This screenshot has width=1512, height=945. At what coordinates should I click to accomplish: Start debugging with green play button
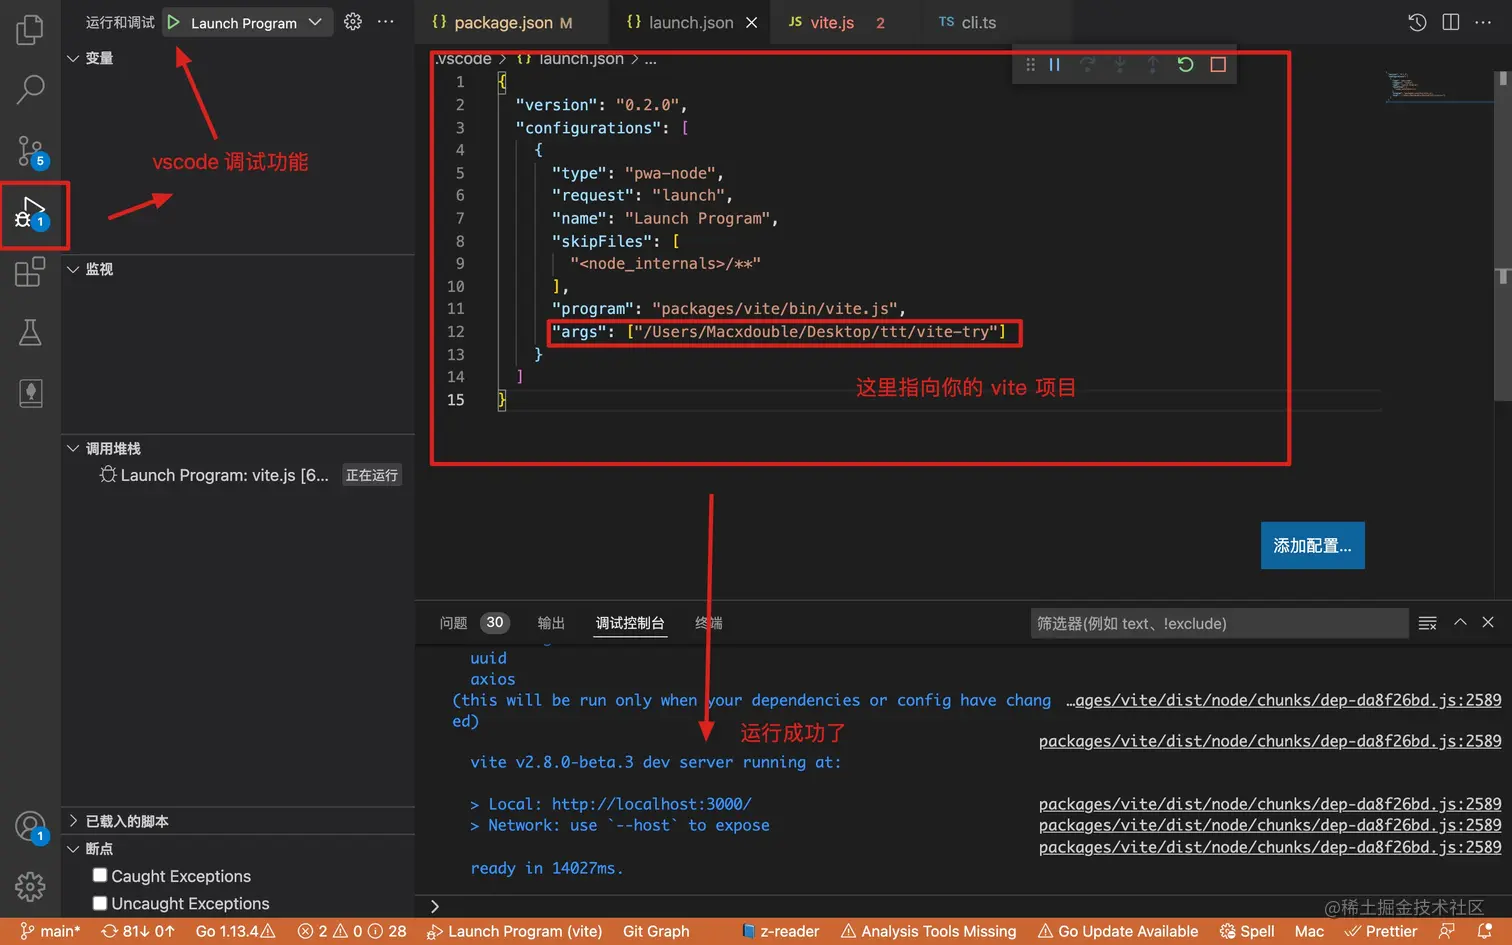pyautogui.click(x=173, y=22)
